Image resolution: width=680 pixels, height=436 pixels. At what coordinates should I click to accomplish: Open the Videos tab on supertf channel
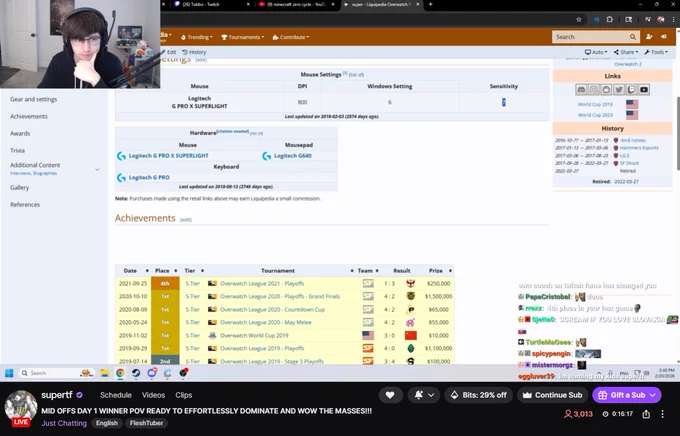click(x=154, y=395)
